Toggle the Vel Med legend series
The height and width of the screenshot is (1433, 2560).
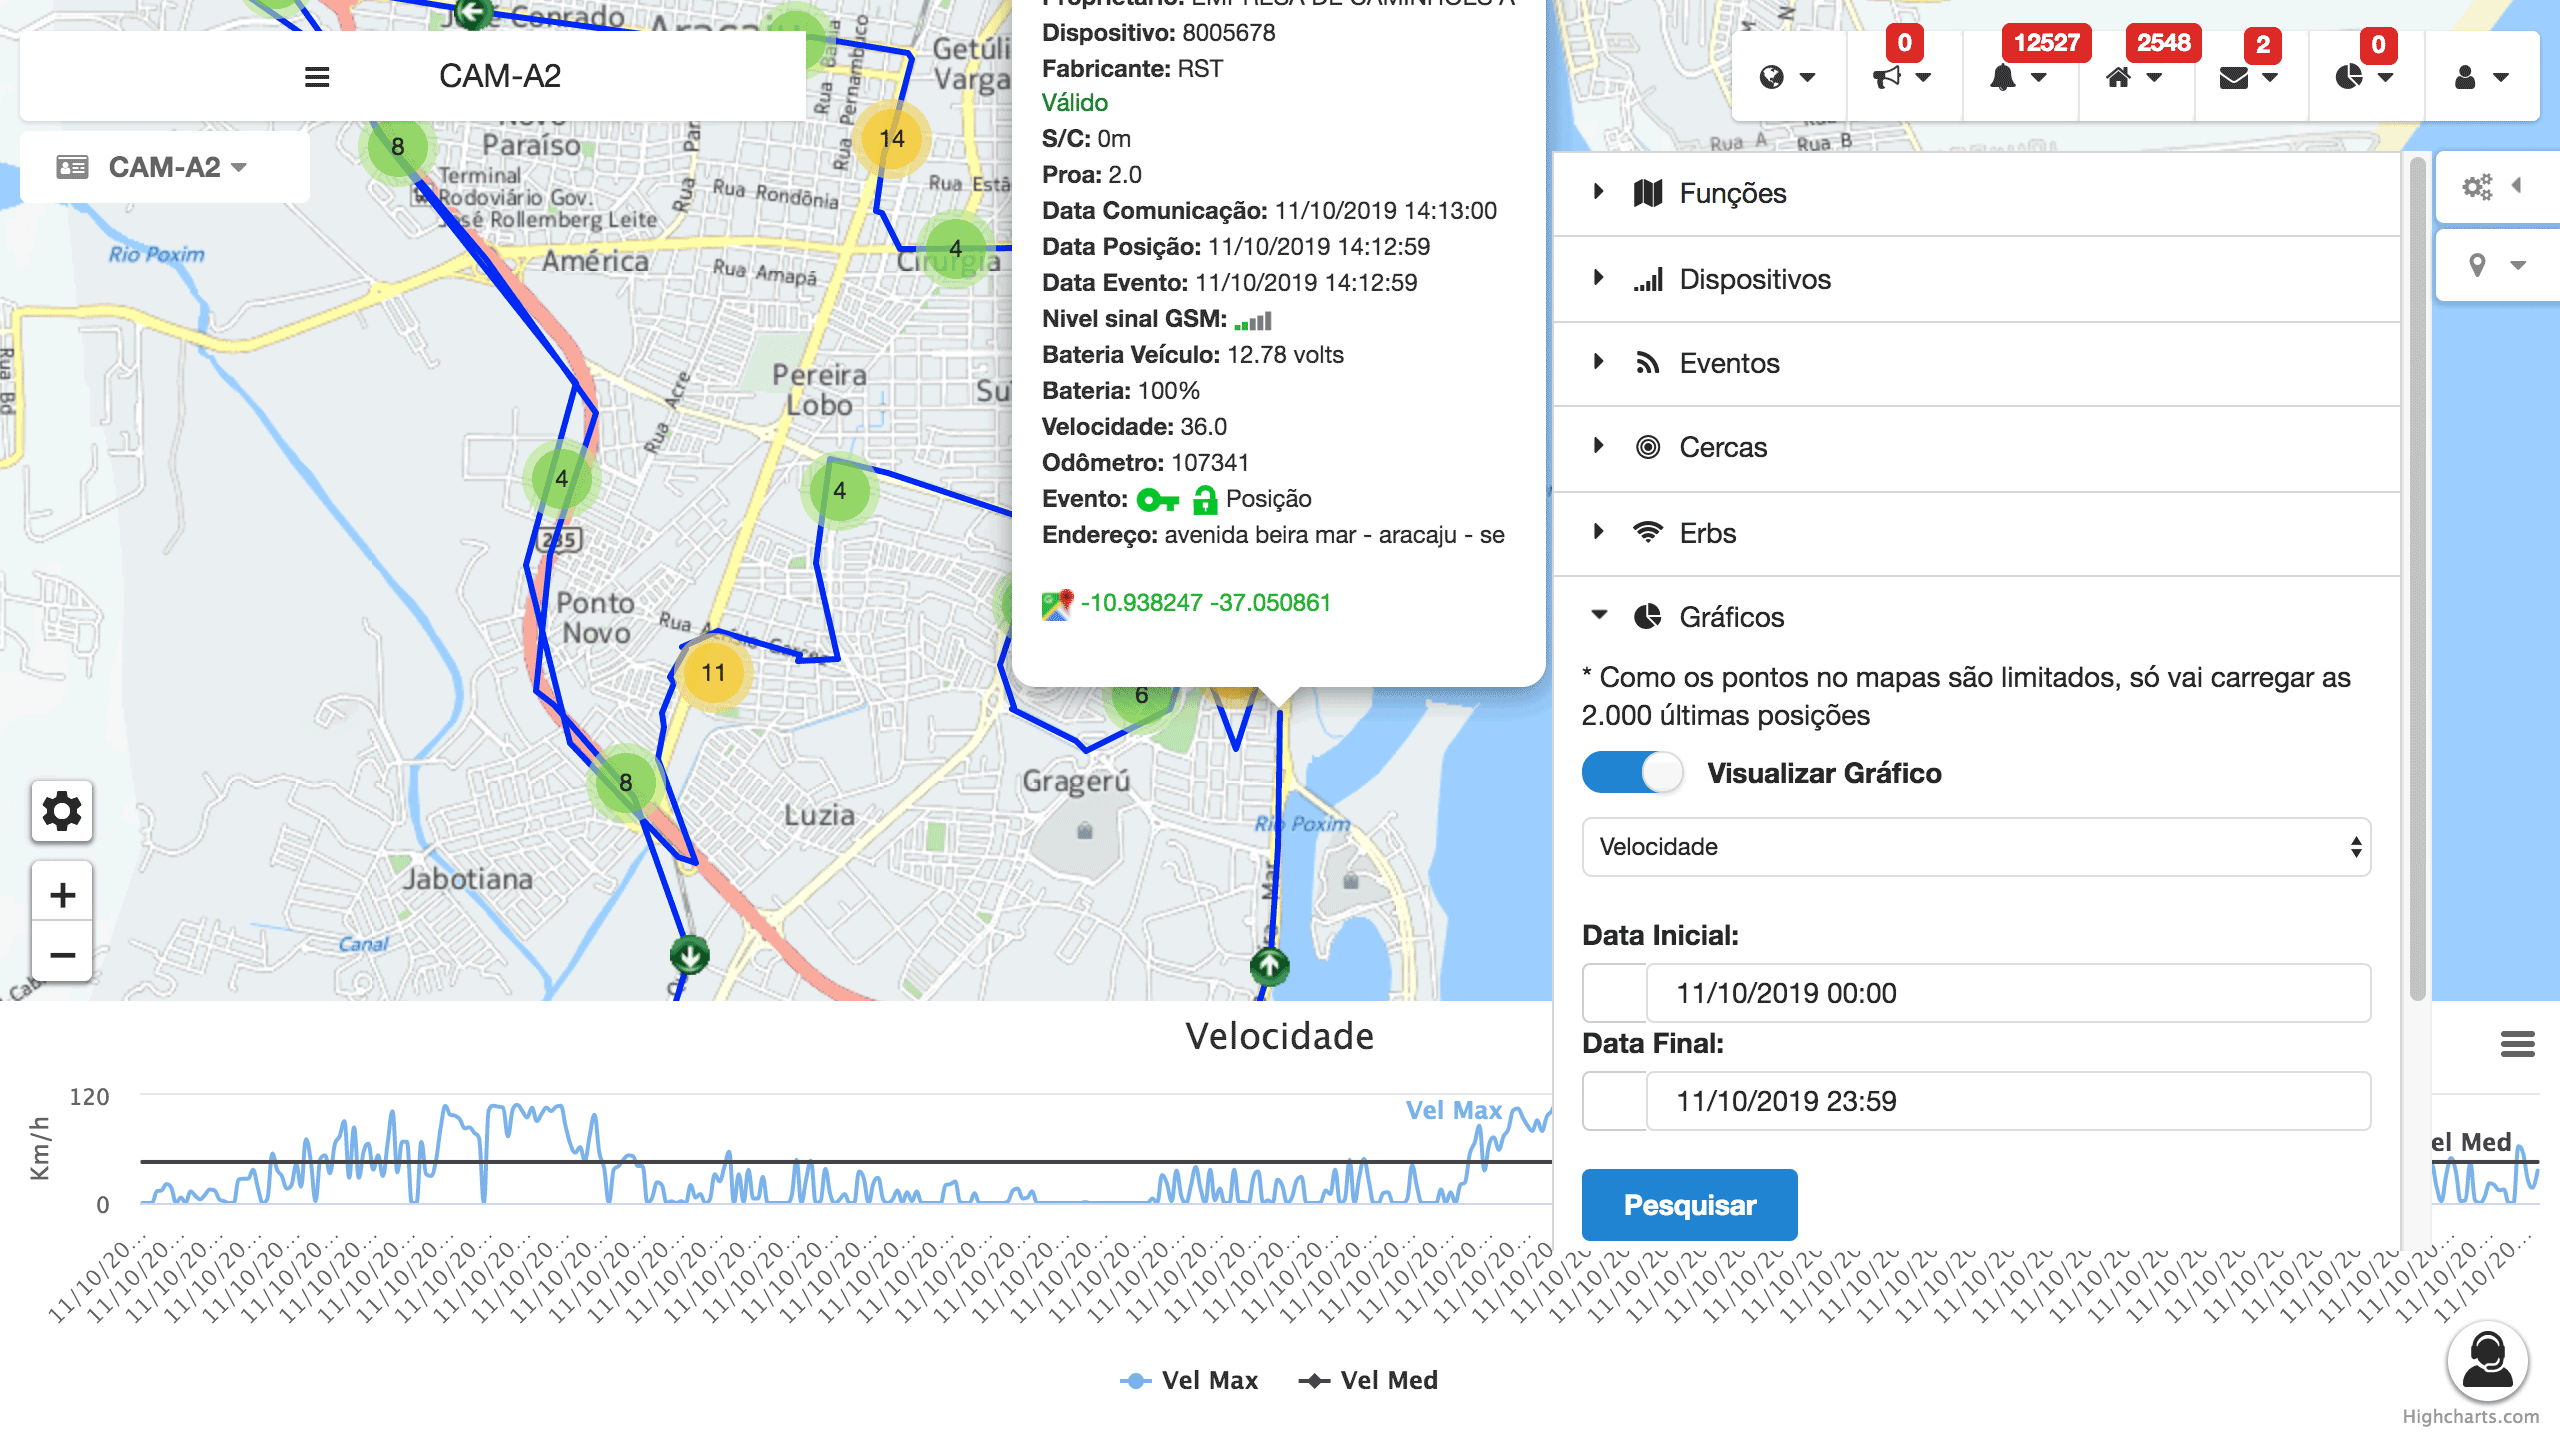coord(1368,1380)
